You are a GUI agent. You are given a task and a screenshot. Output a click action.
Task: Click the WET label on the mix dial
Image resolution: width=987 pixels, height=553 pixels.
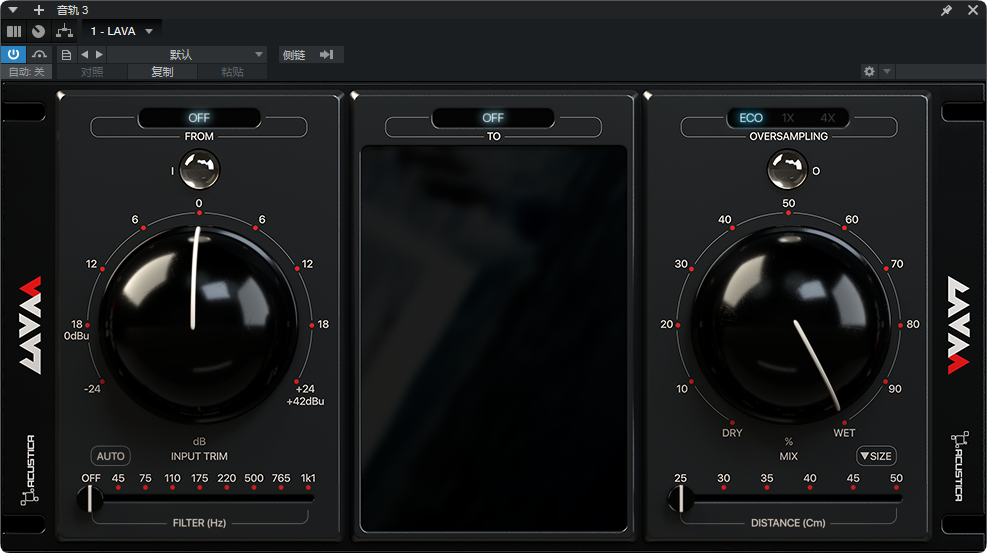point(844,433)
